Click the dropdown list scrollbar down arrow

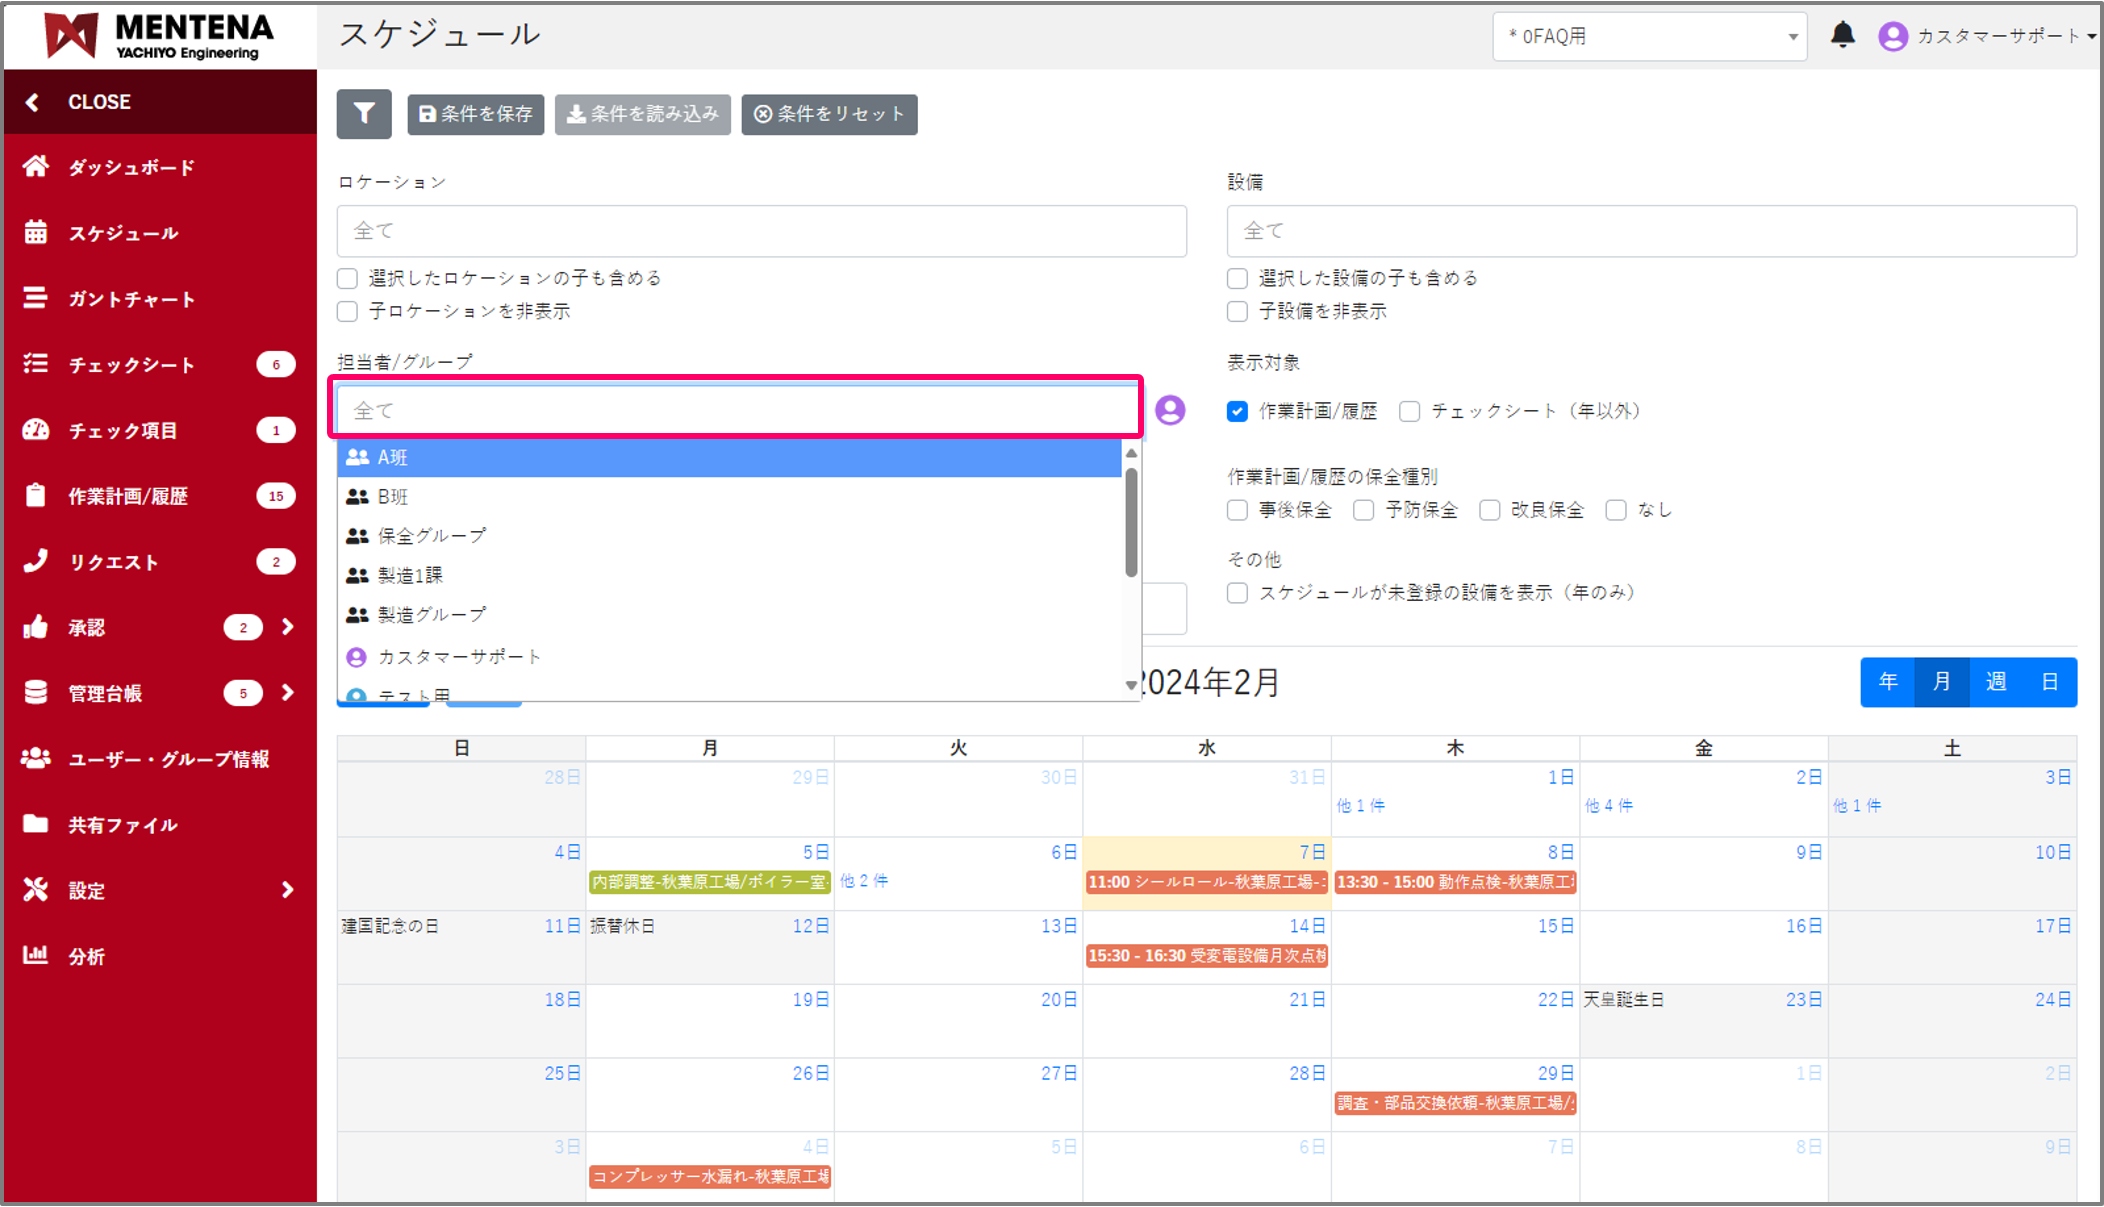[1131, 685]
